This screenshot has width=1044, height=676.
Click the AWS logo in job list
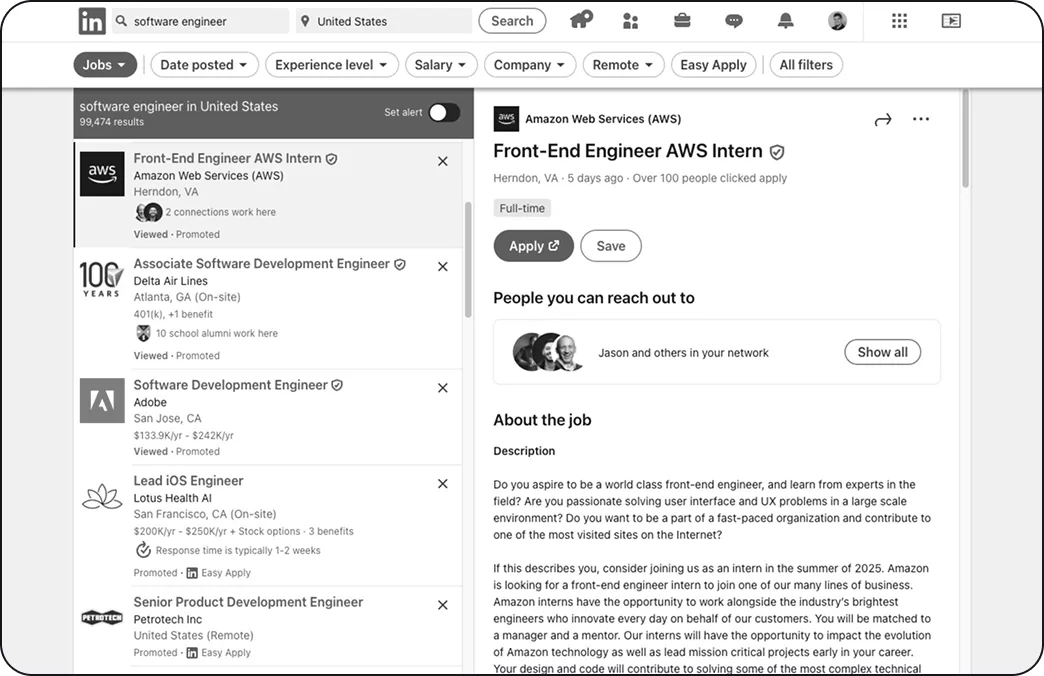pos(102,174)
